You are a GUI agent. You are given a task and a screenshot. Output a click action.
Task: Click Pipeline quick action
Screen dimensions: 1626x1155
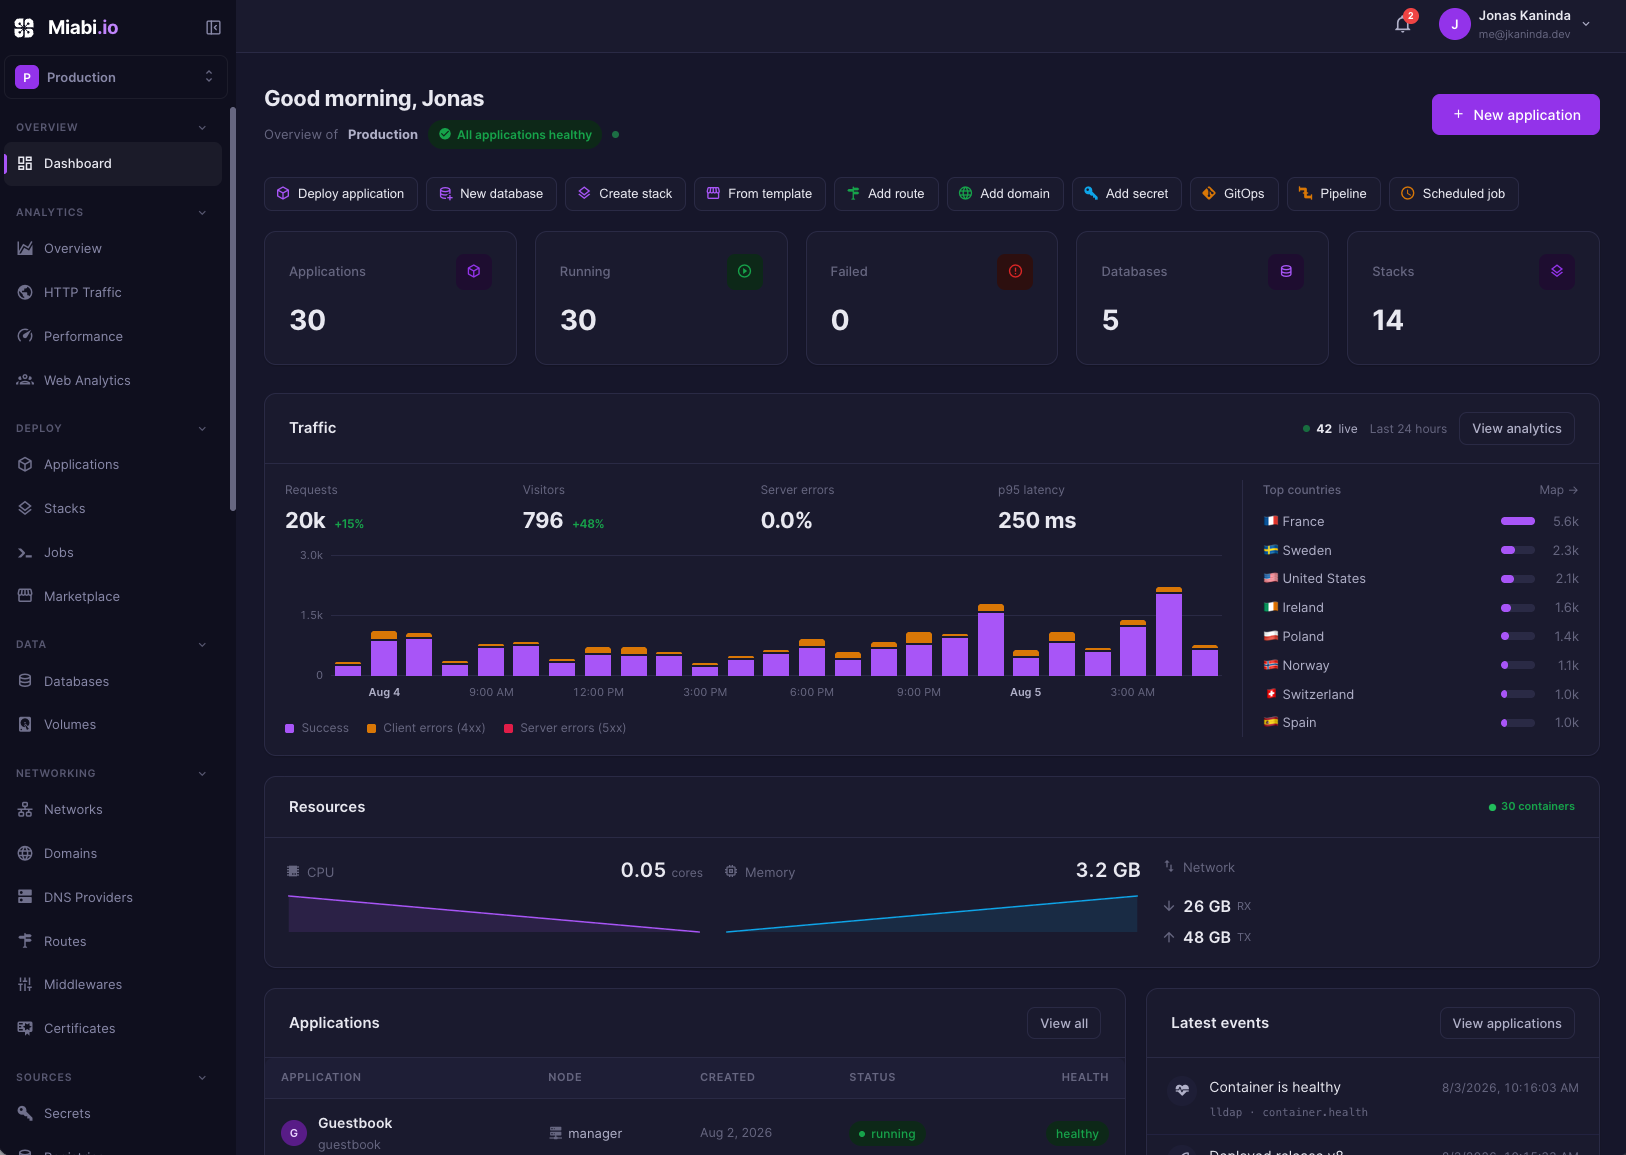(1333, 194)
